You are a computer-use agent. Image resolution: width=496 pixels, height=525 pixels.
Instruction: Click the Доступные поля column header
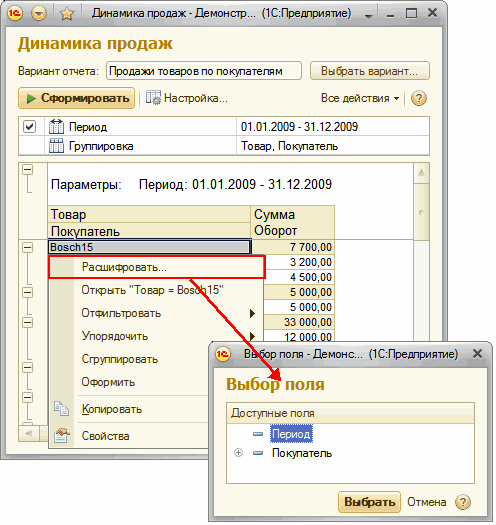click(350, 413)
